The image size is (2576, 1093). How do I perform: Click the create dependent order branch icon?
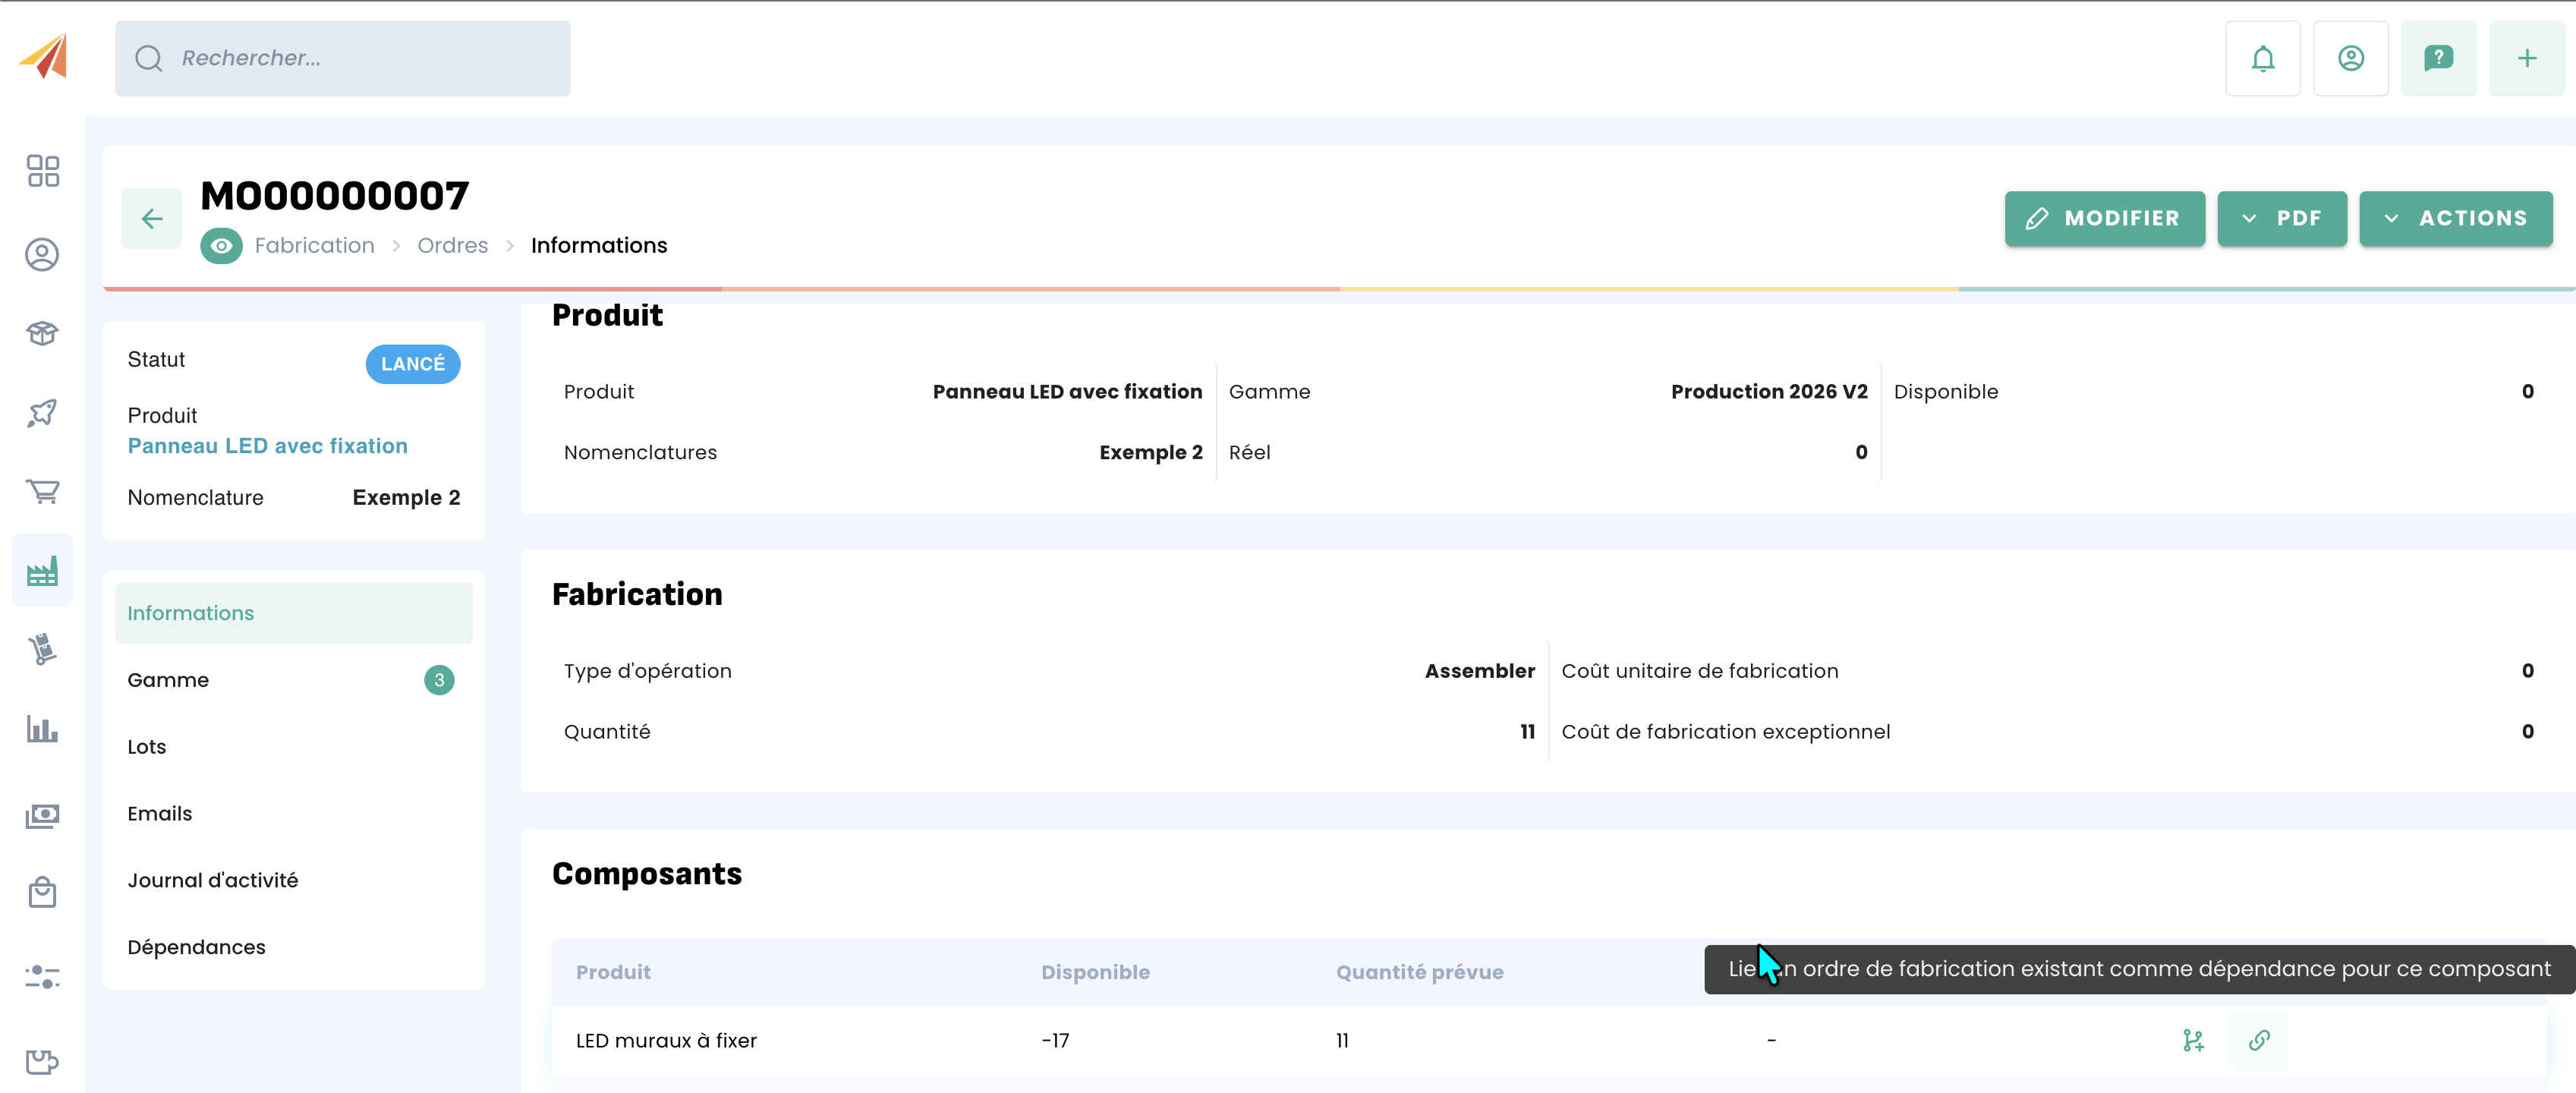(2193, 1040)
